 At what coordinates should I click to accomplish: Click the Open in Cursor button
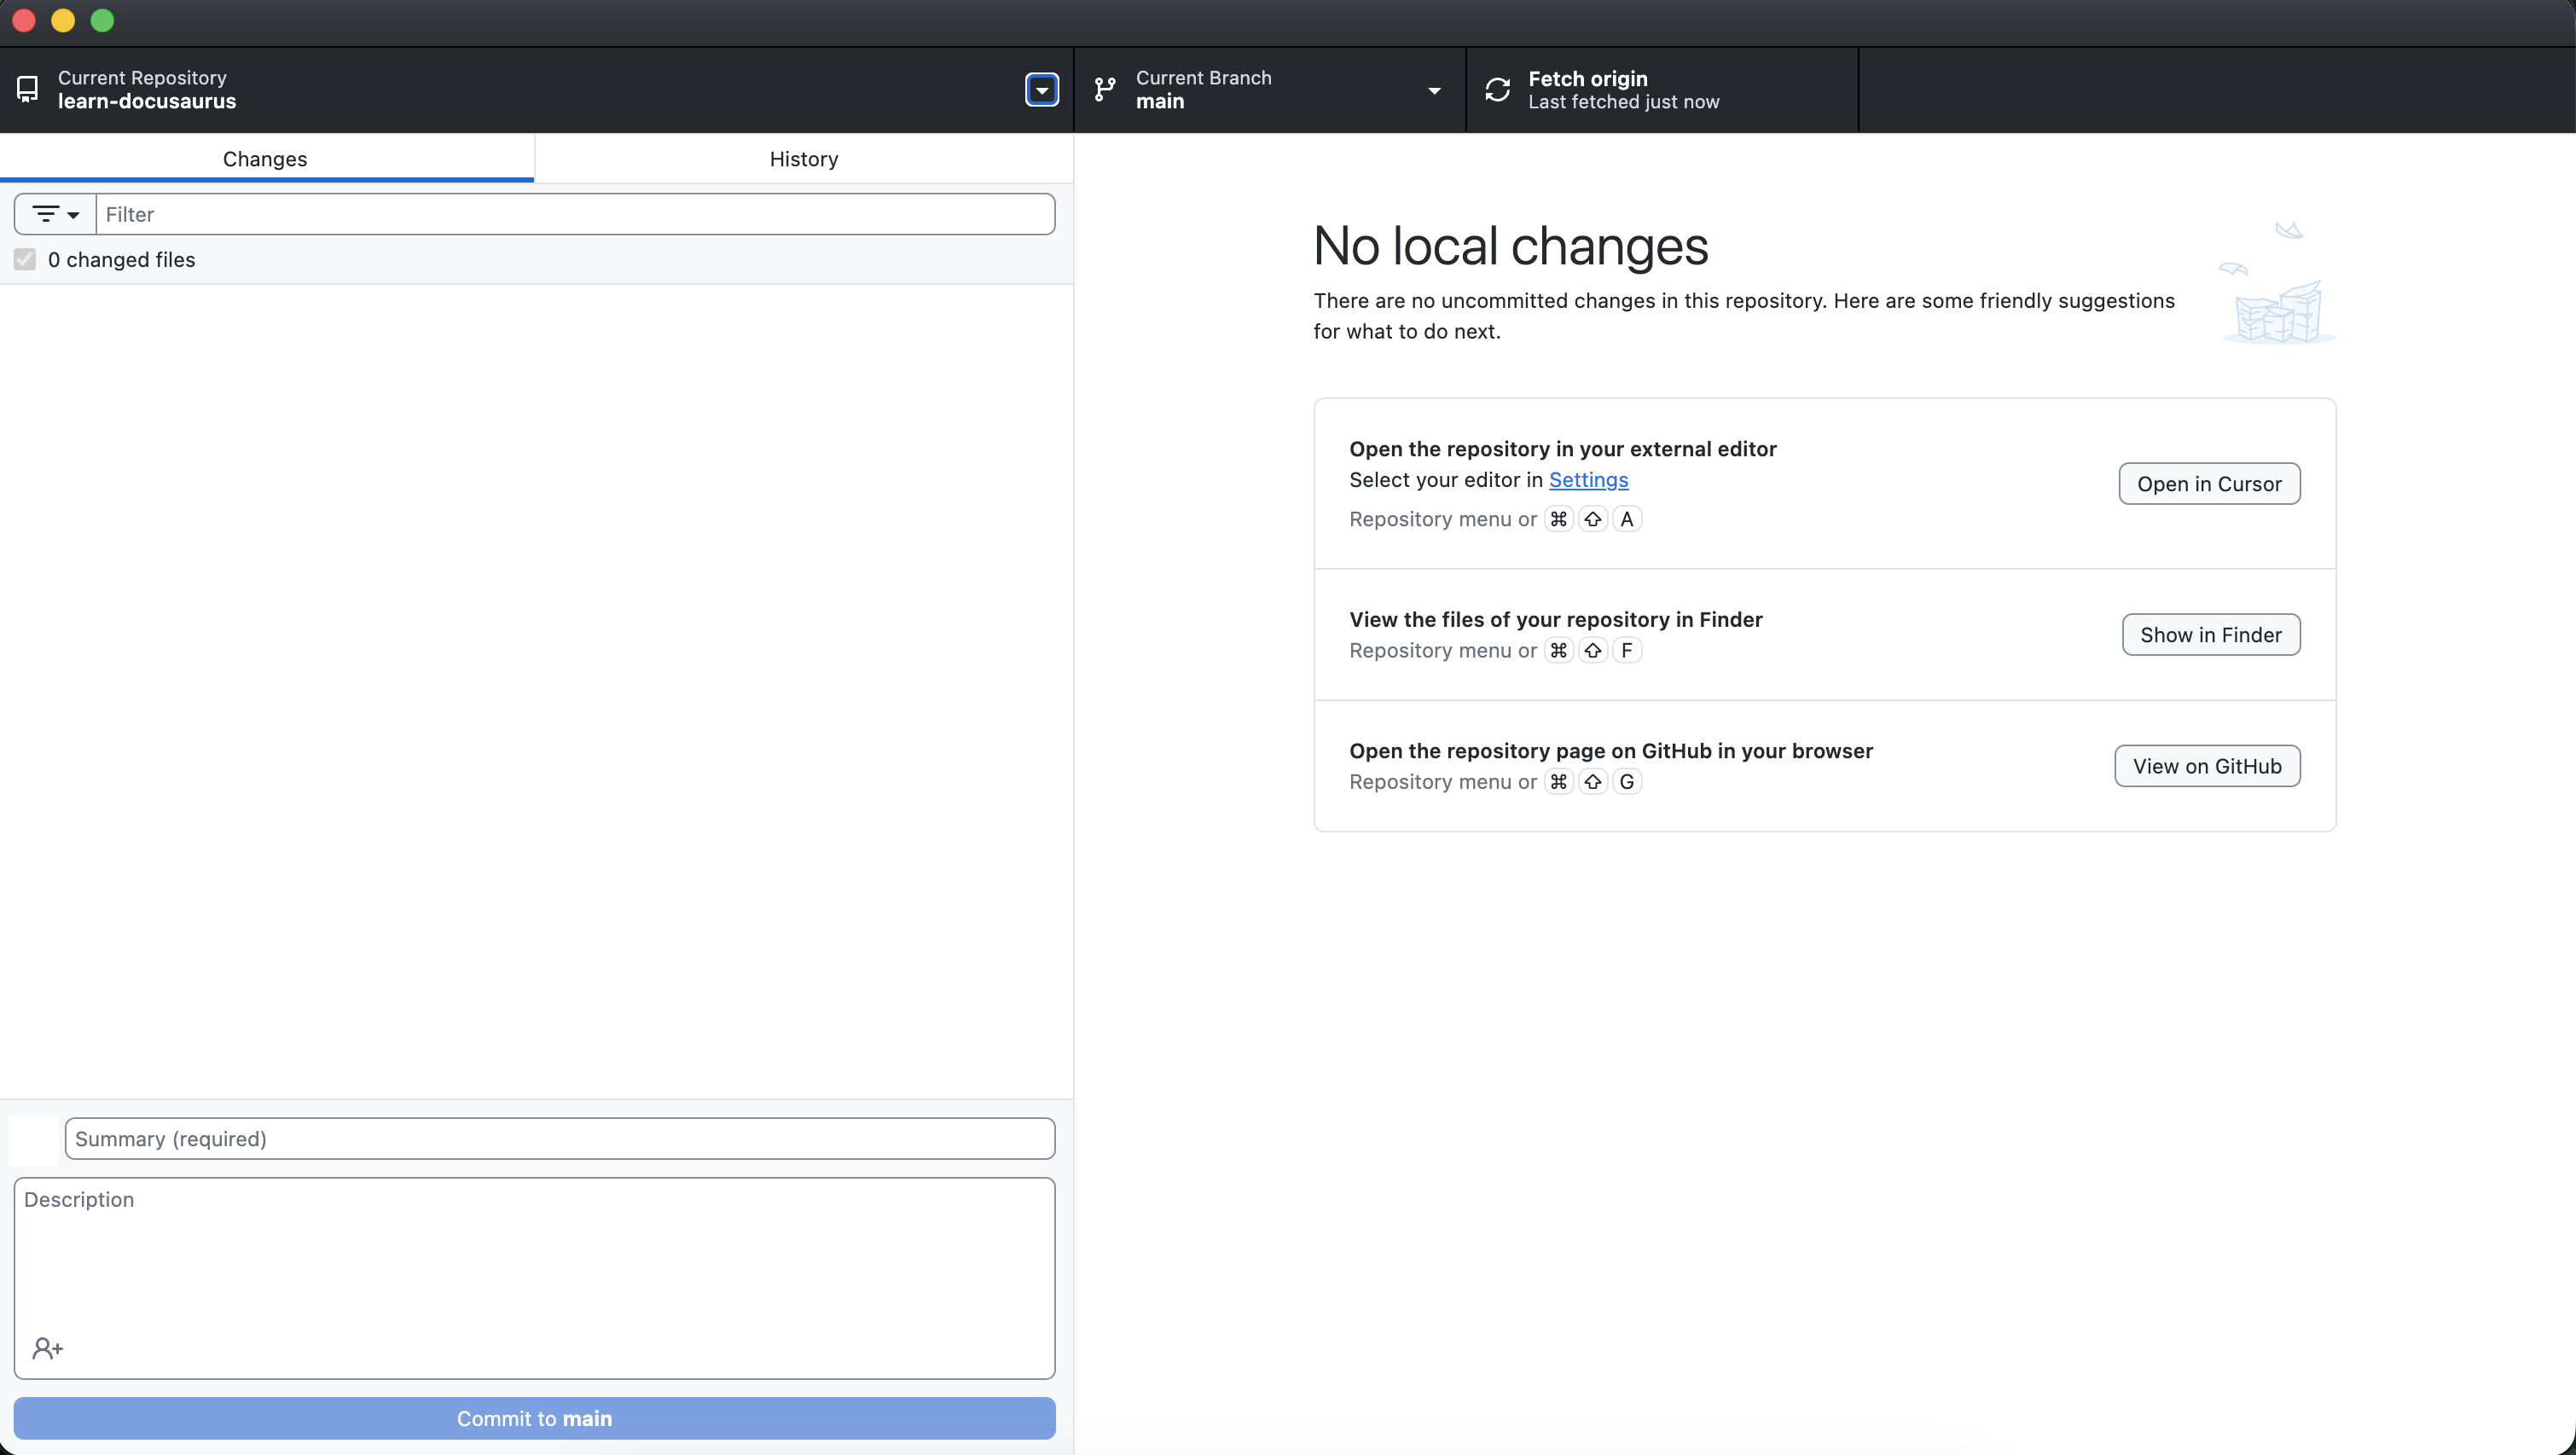2209,483
